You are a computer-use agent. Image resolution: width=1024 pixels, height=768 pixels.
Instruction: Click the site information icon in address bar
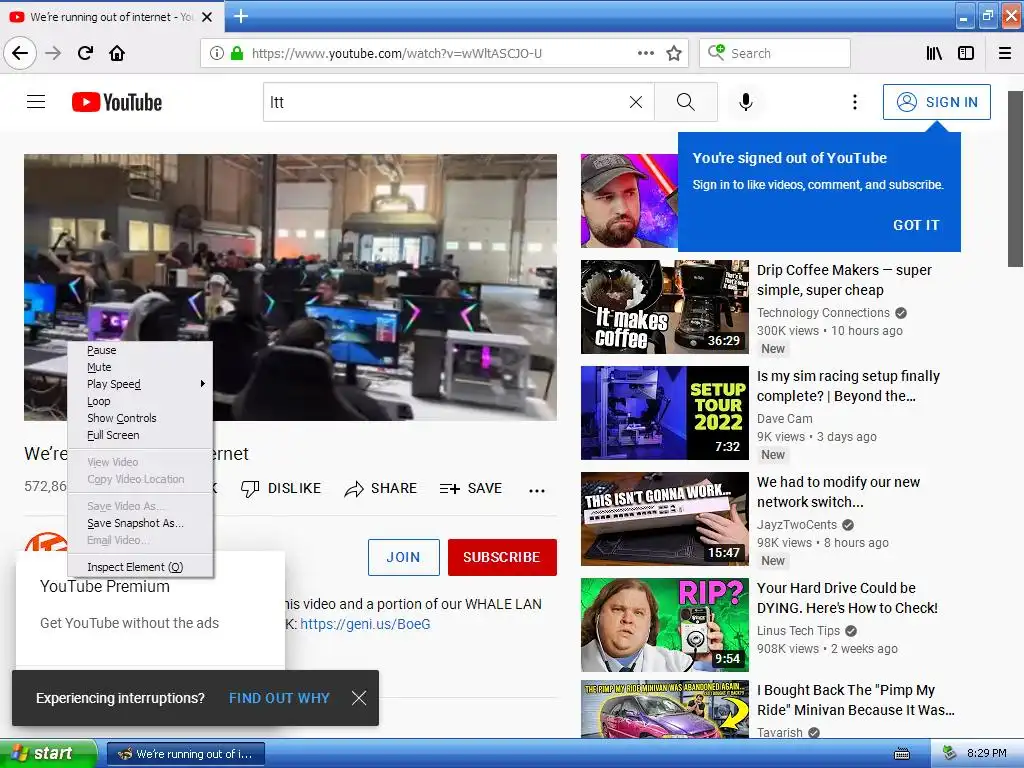coord(216,53)
